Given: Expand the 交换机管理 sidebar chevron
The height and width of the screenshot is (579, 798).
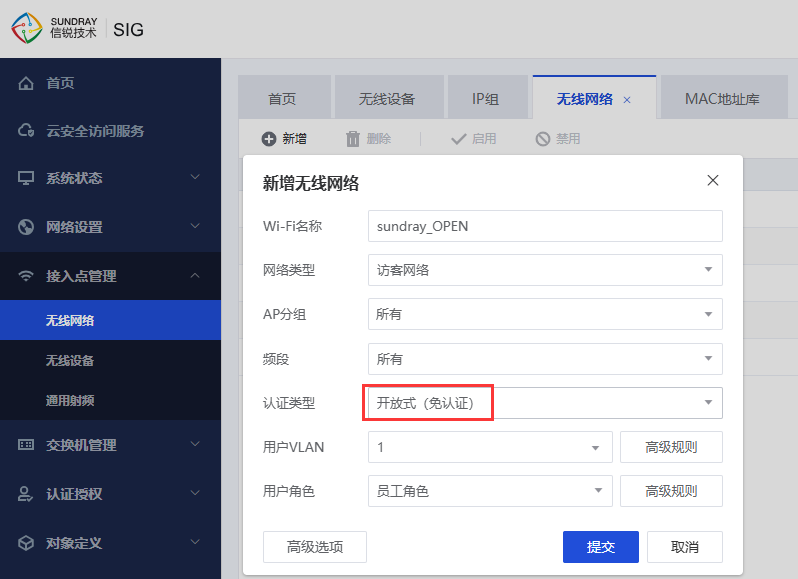Looking at the screenshot, I should [x=195, y=444].
